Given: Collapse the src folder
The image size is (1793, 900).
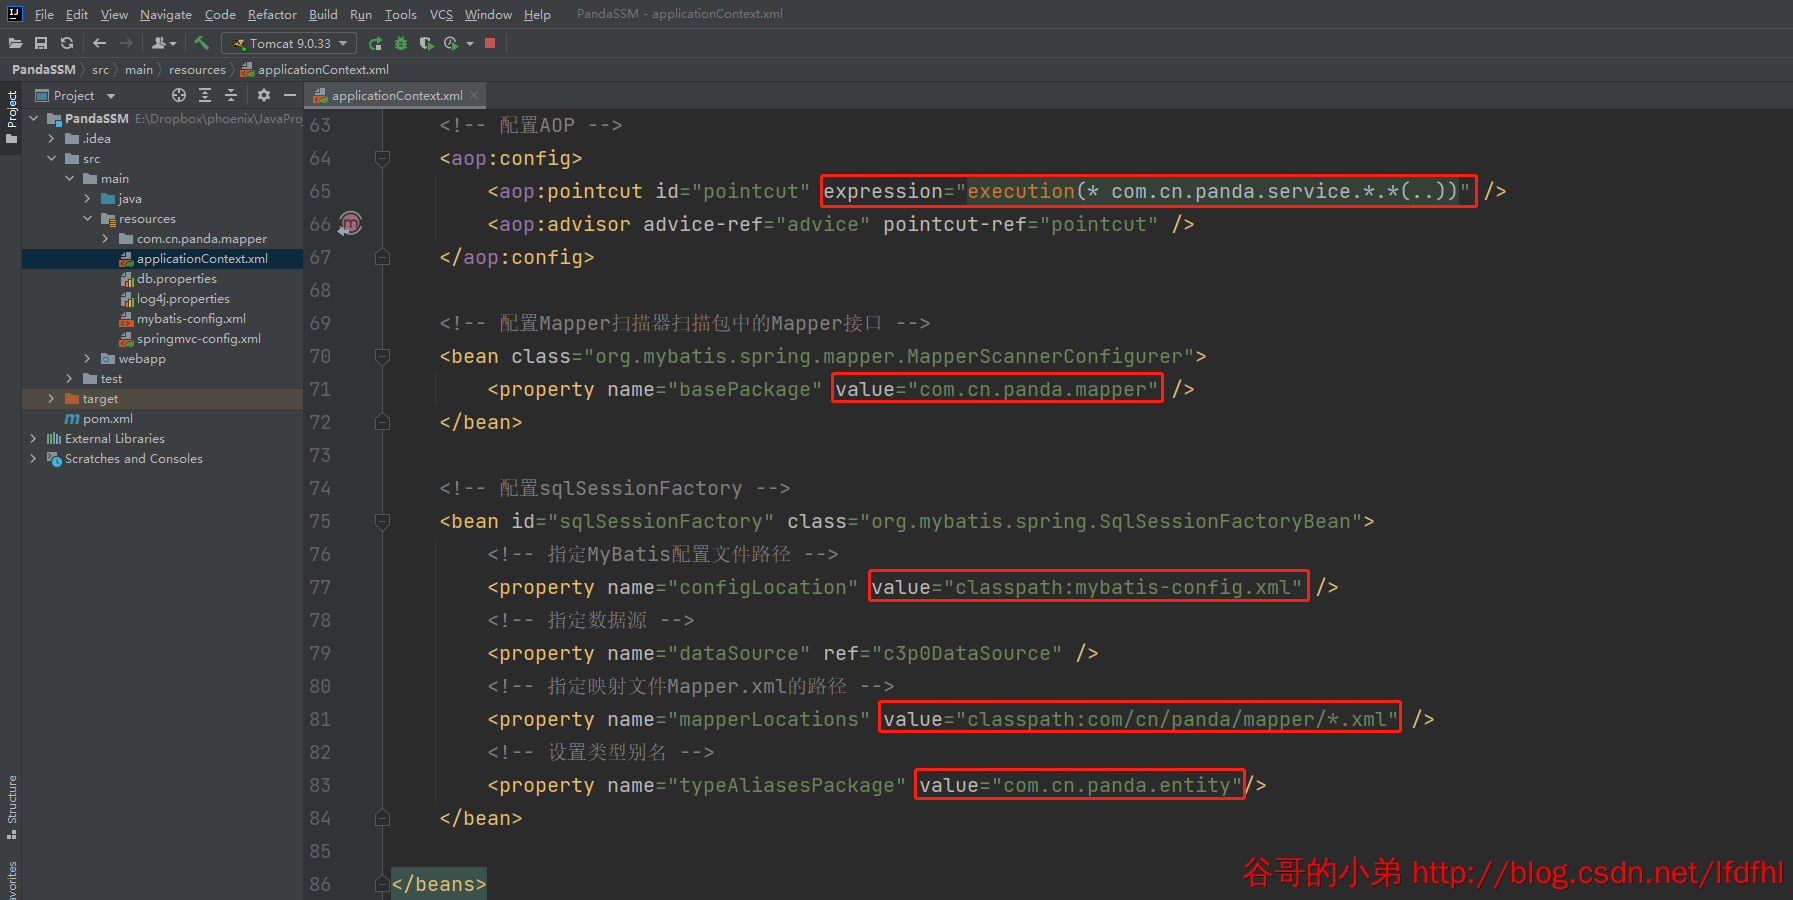Looking at the screenshot, I should (x=52, y=158).
